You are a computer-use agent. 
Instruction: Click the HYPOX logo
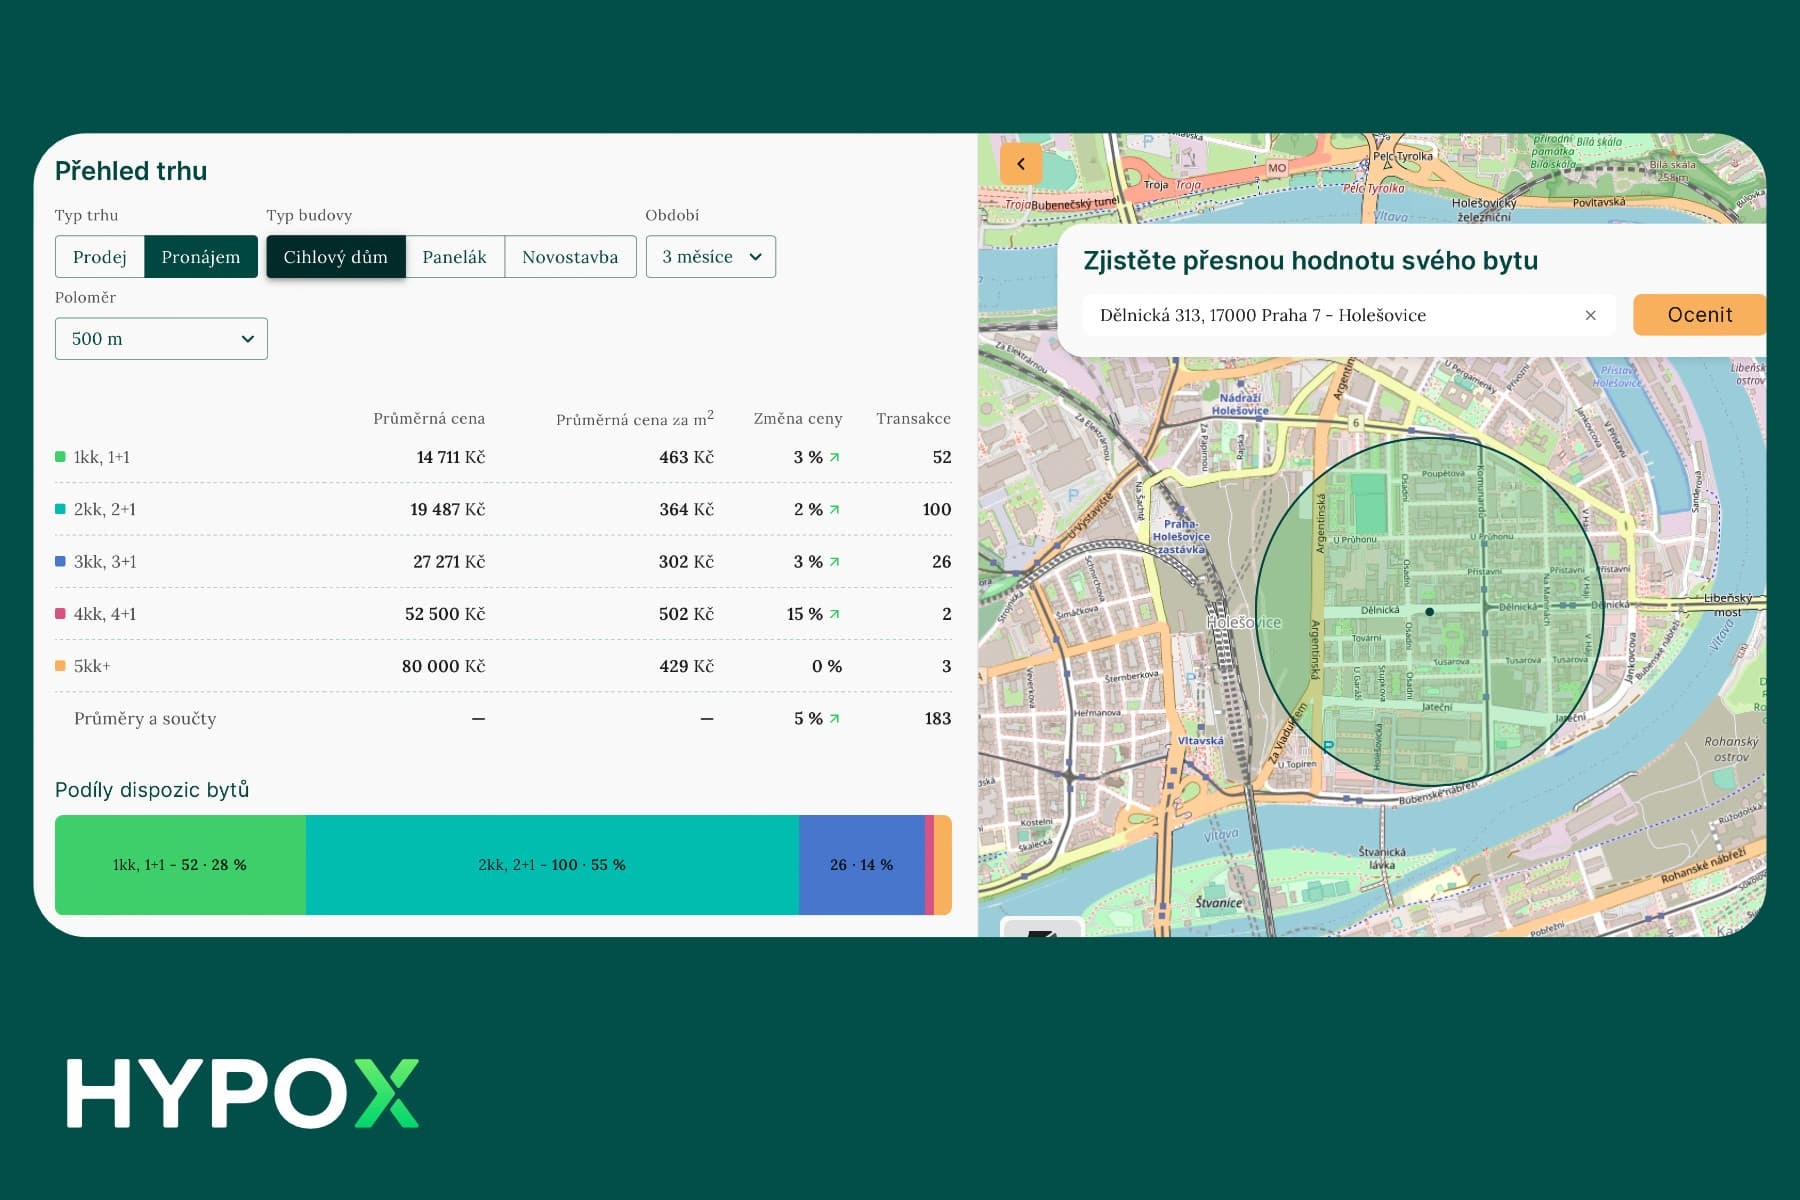click(243, 1094)
